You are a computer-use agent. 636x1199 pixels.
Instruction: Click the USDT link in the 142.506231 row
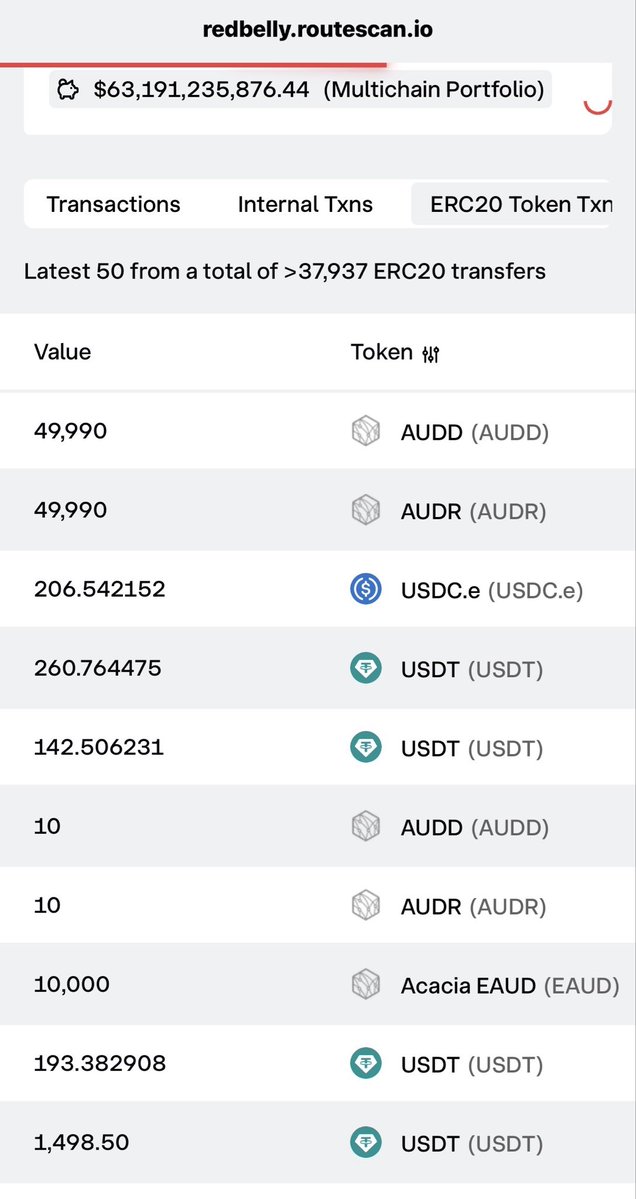click(472, 749)
